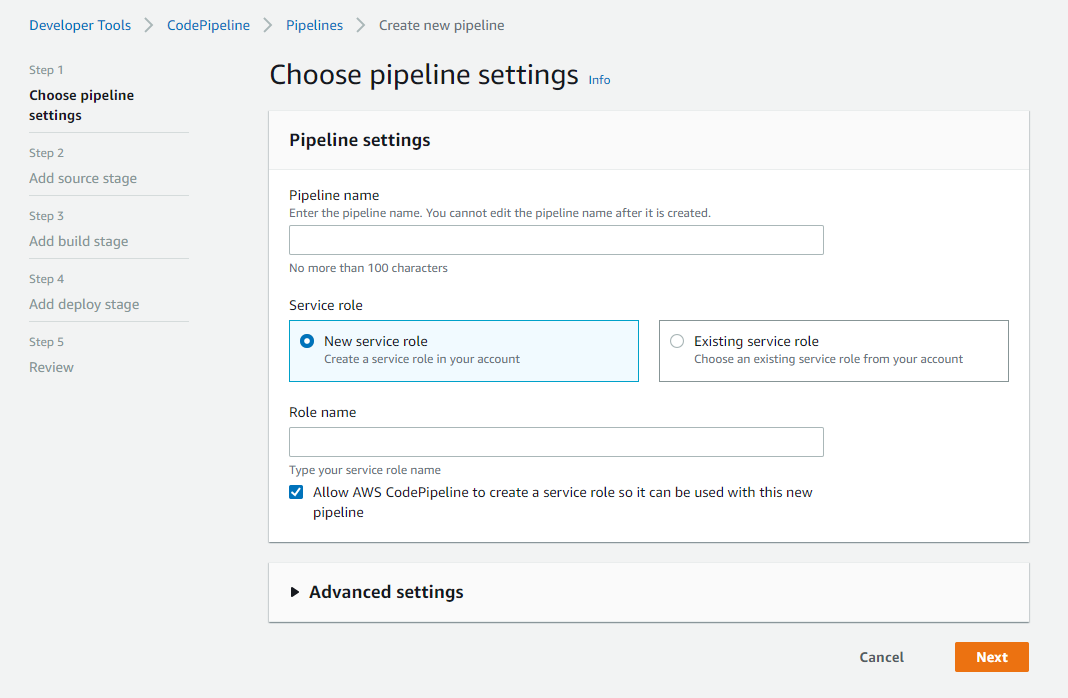Uncheck Allow AWS CodePipeline to create role
Image resolution: width=1068 pixels, height=698 pixels.
[x=296, y=492]
